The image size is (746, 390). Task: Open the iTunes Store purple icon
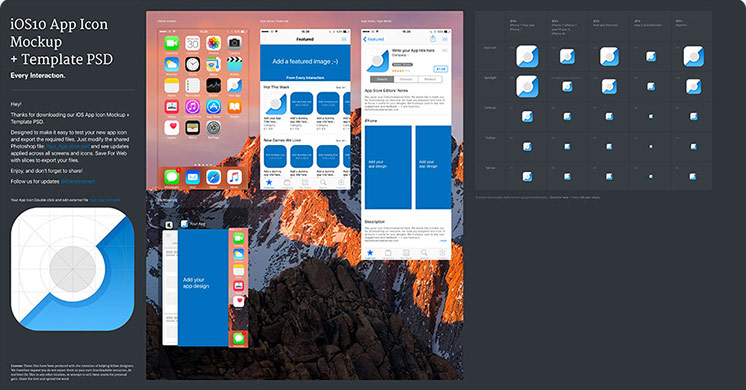(x=192, y=107)
